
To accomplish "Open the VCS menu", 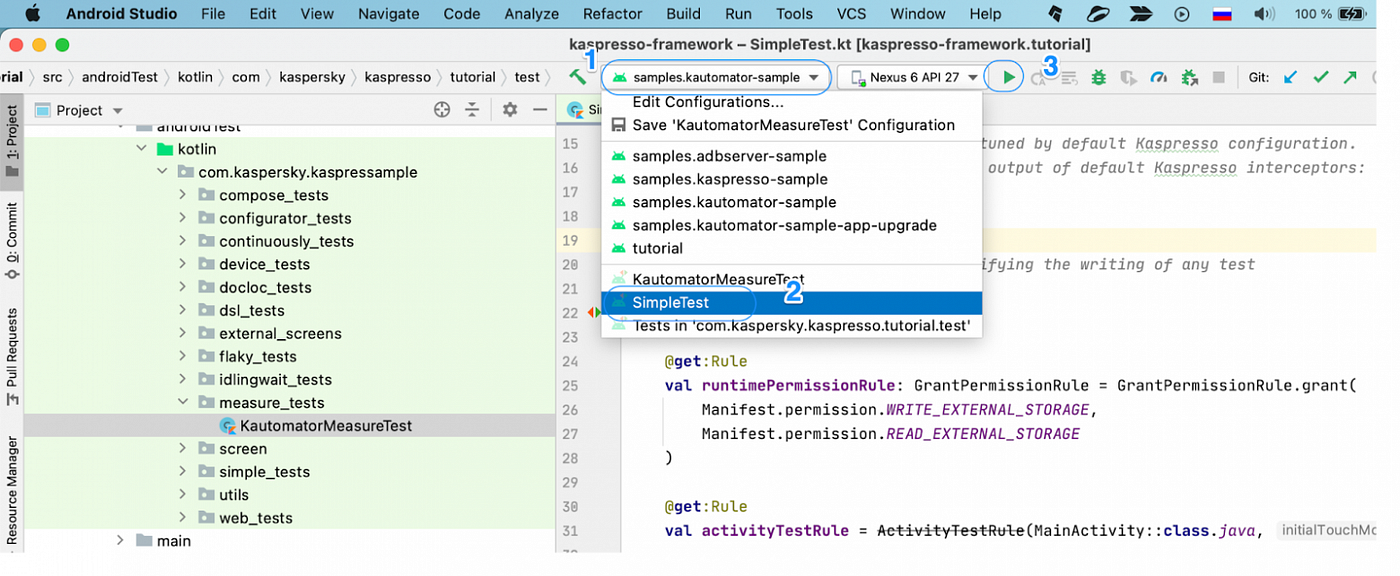I will [851, 14].
